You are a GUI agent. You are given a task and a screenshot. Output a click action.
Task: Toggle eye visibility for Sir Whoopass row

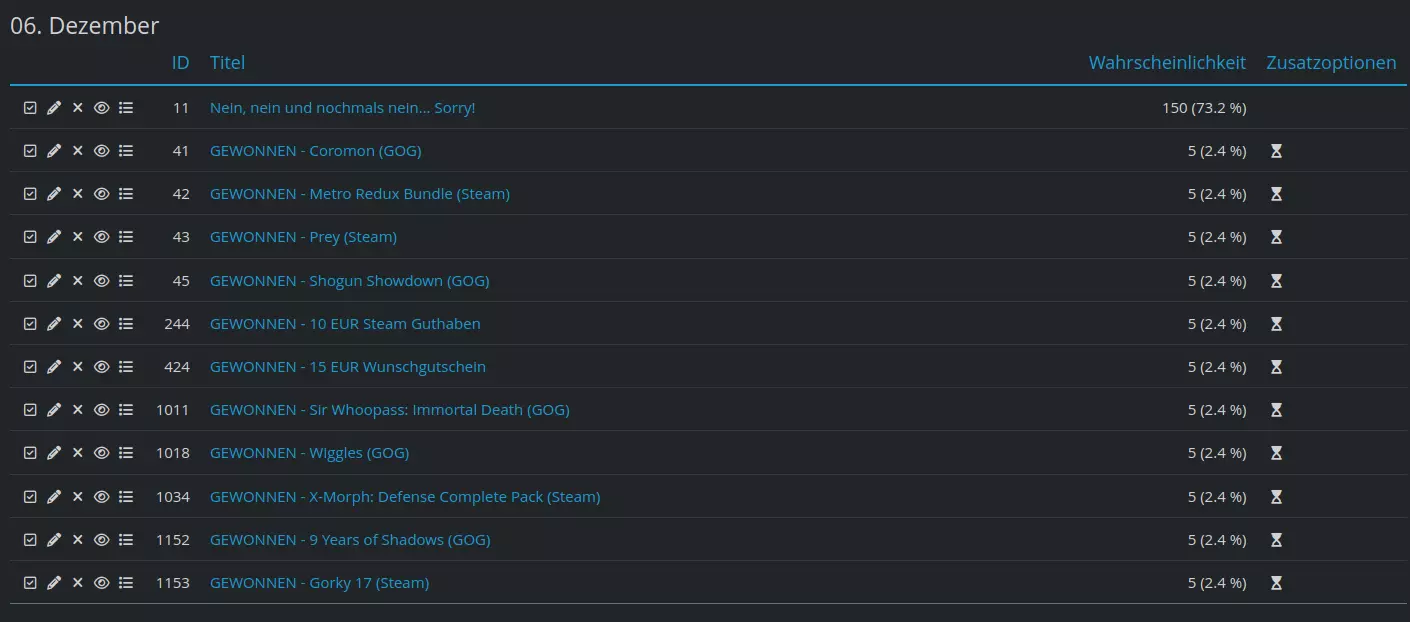click(101, 410)
